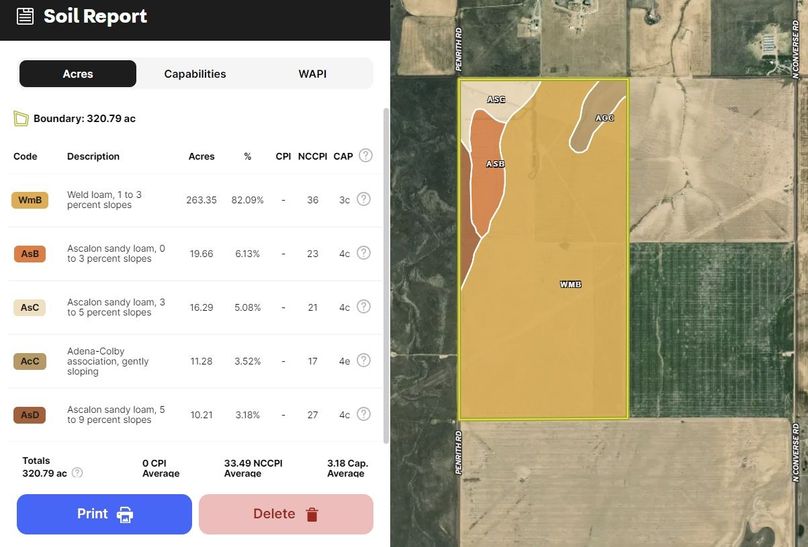Select the Acres tab

[x=78, y=74]
